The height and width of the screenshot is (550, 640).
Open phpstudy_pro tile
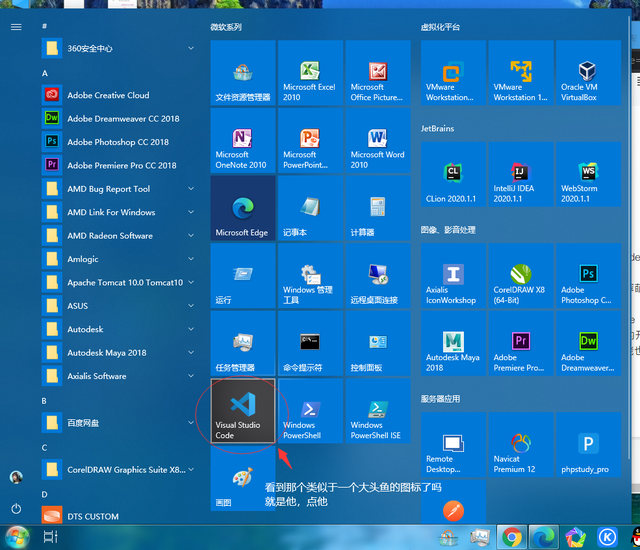[589, 445]
